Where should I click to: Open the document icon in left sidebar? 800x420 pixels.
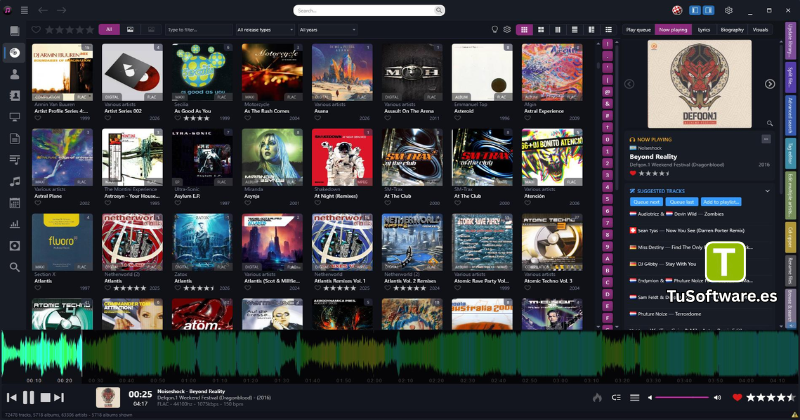pyautogui.click(x=14, y=138)
